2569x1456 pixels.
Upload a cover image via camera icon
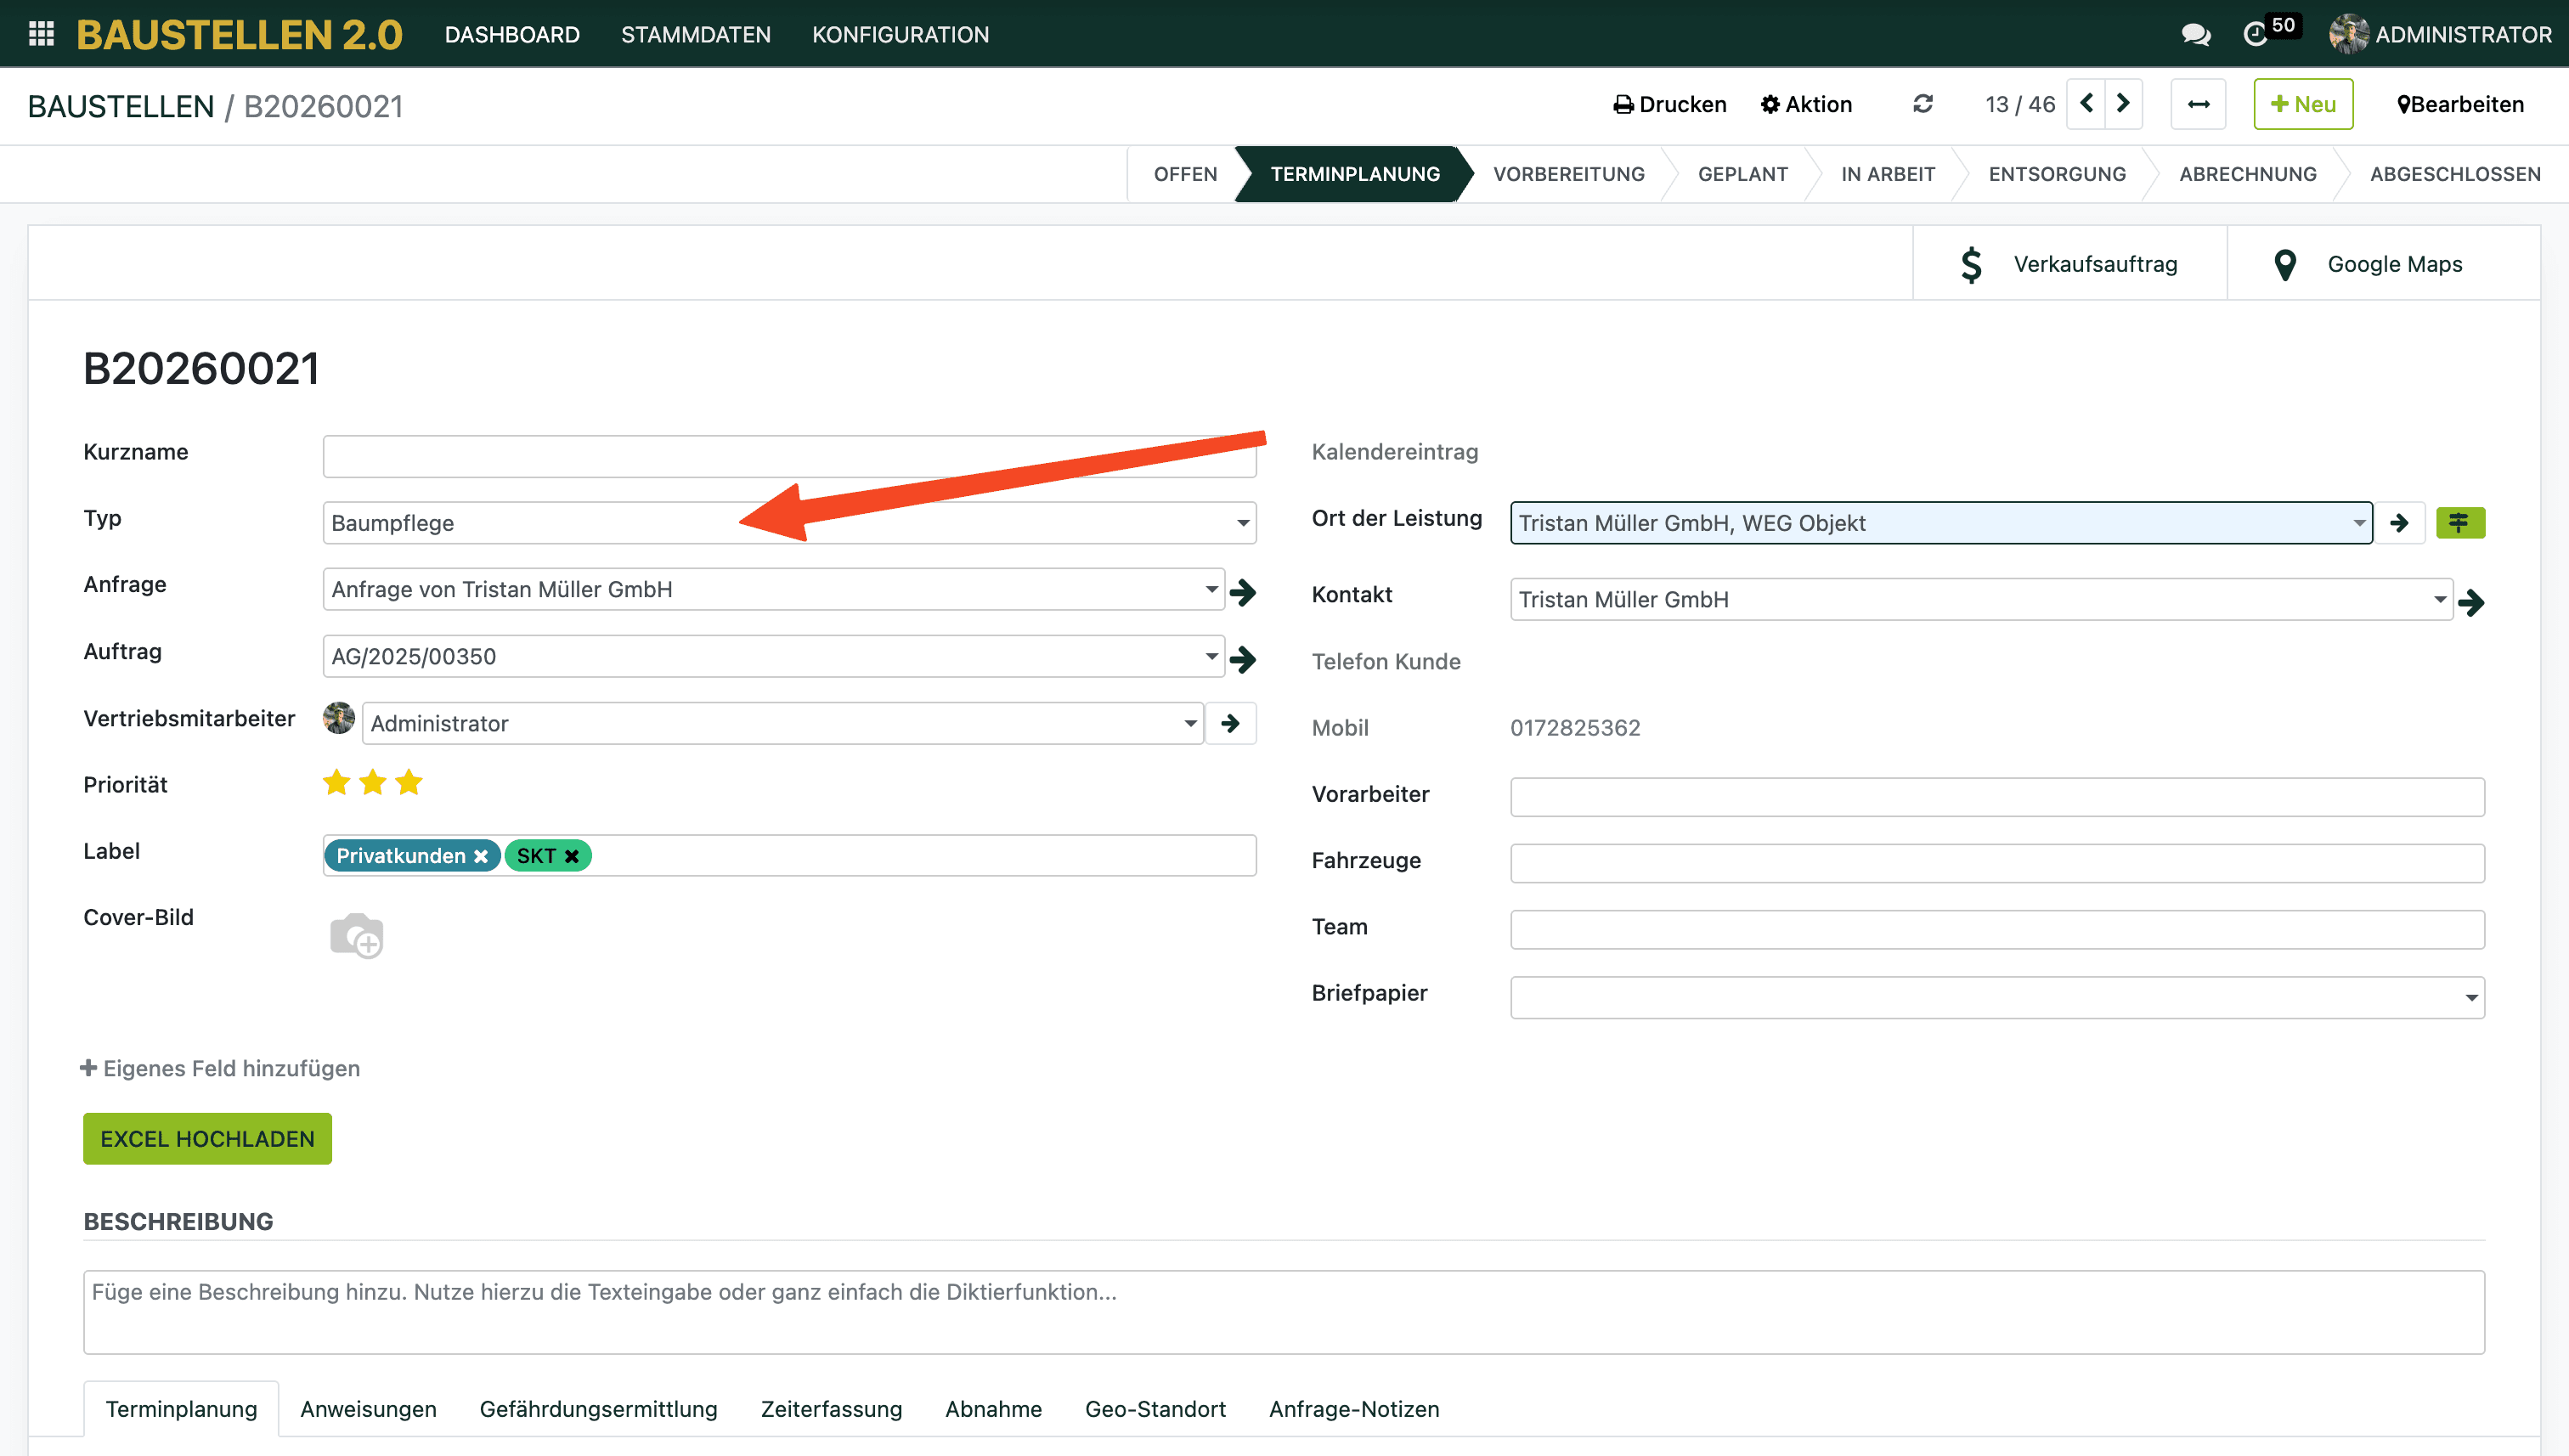tap(356, 936)
